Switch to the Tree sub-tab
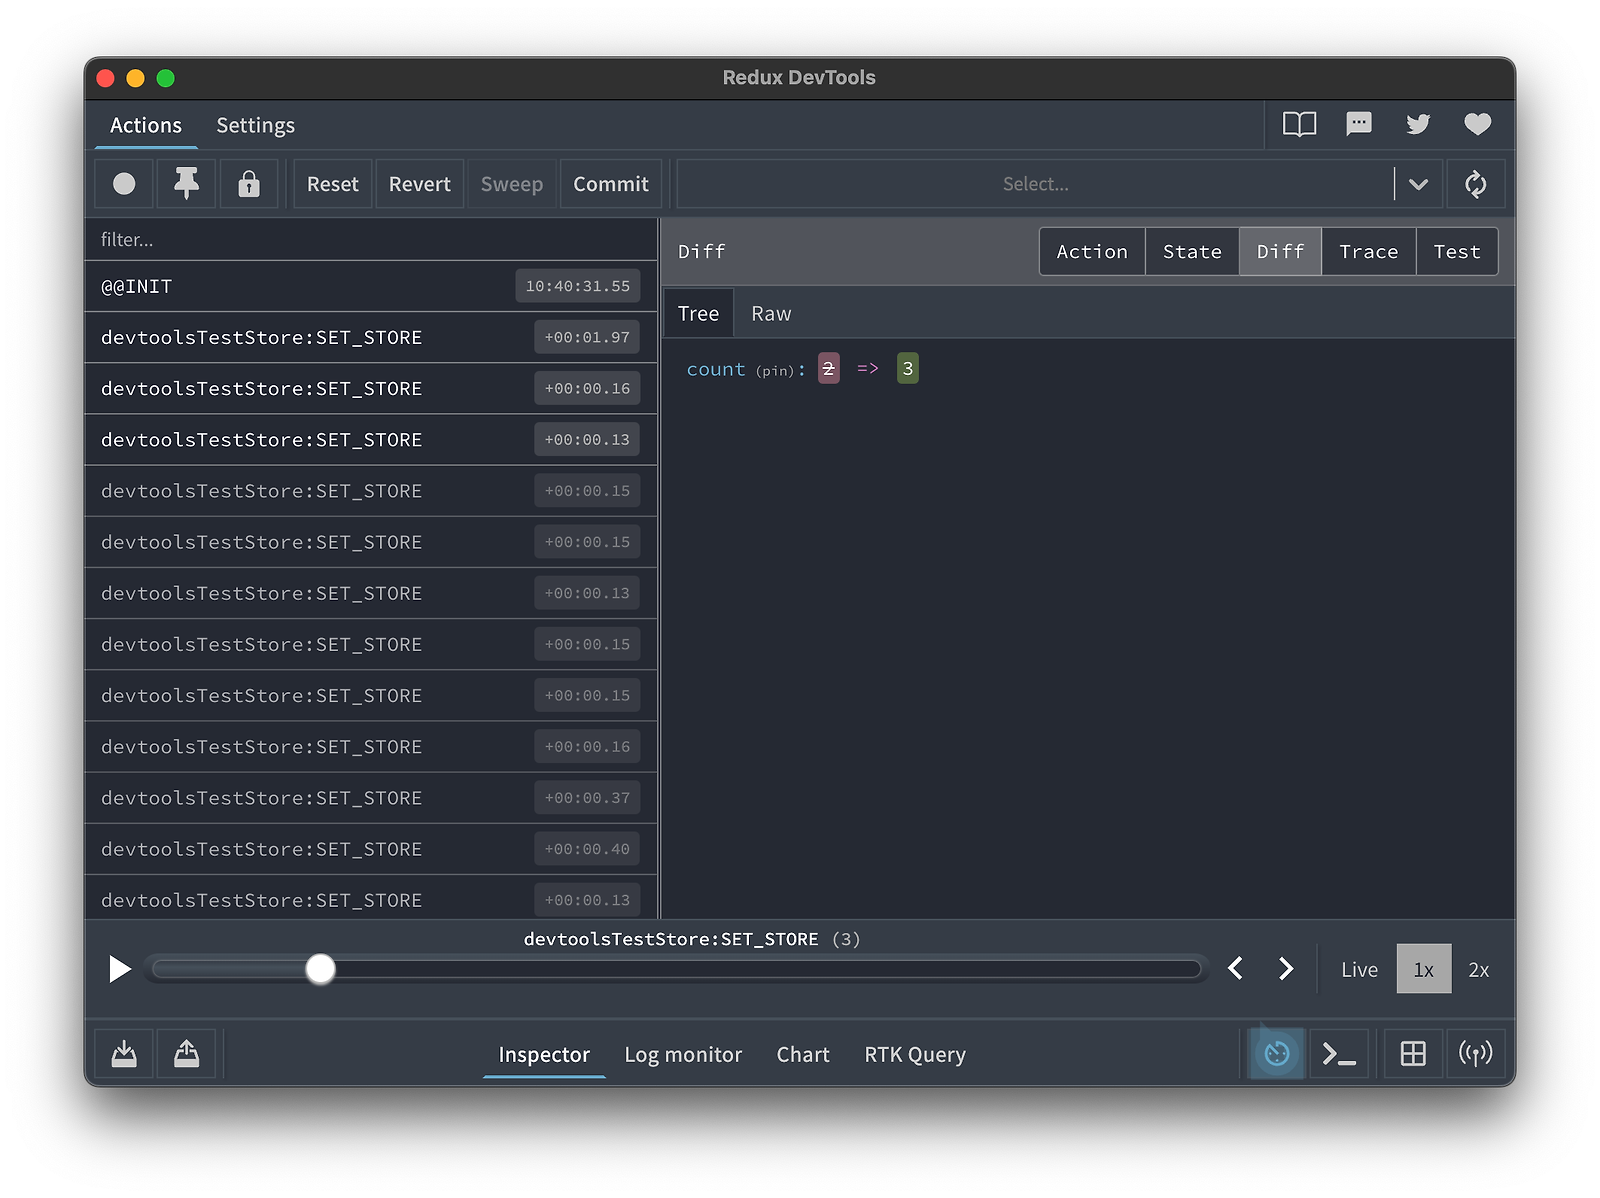 point(698,313)
